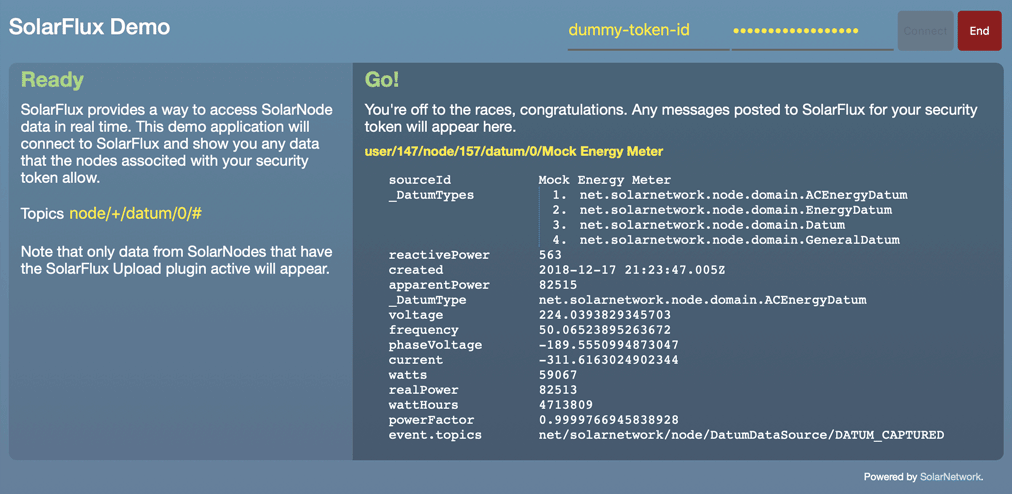Select the realPower value 82513
Viewport: 1012px width, 494px height.
point(558,390)
